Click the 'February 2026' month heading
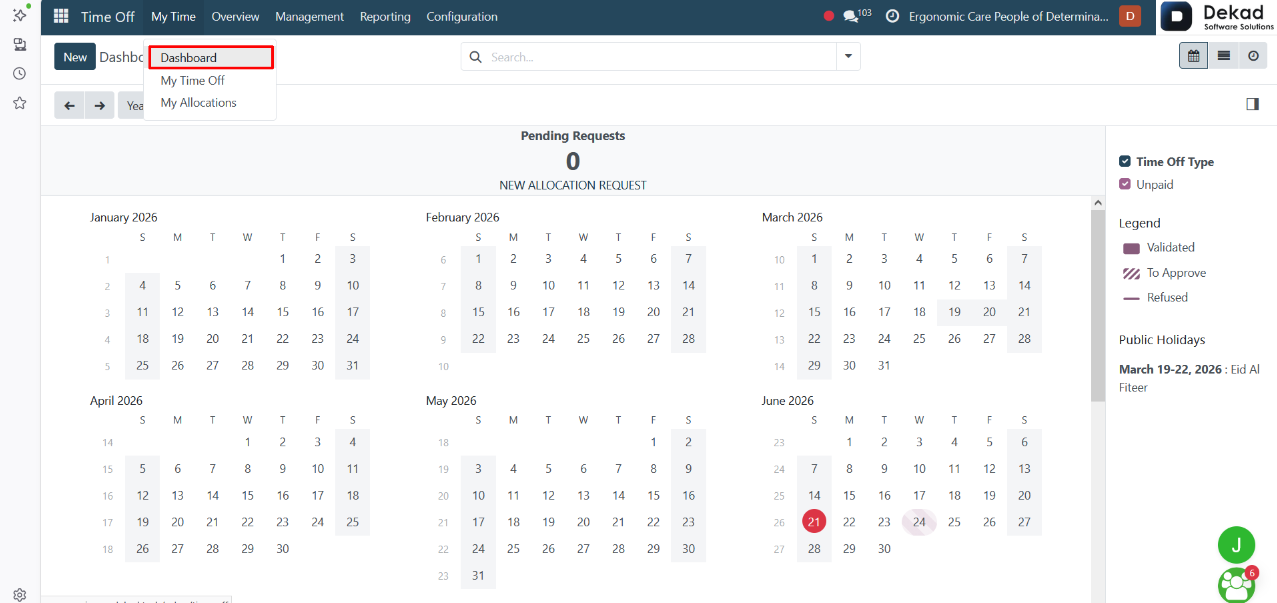The height and width of the screenshot is (603, 1277). pyautogui.click(x=462, y=217)
